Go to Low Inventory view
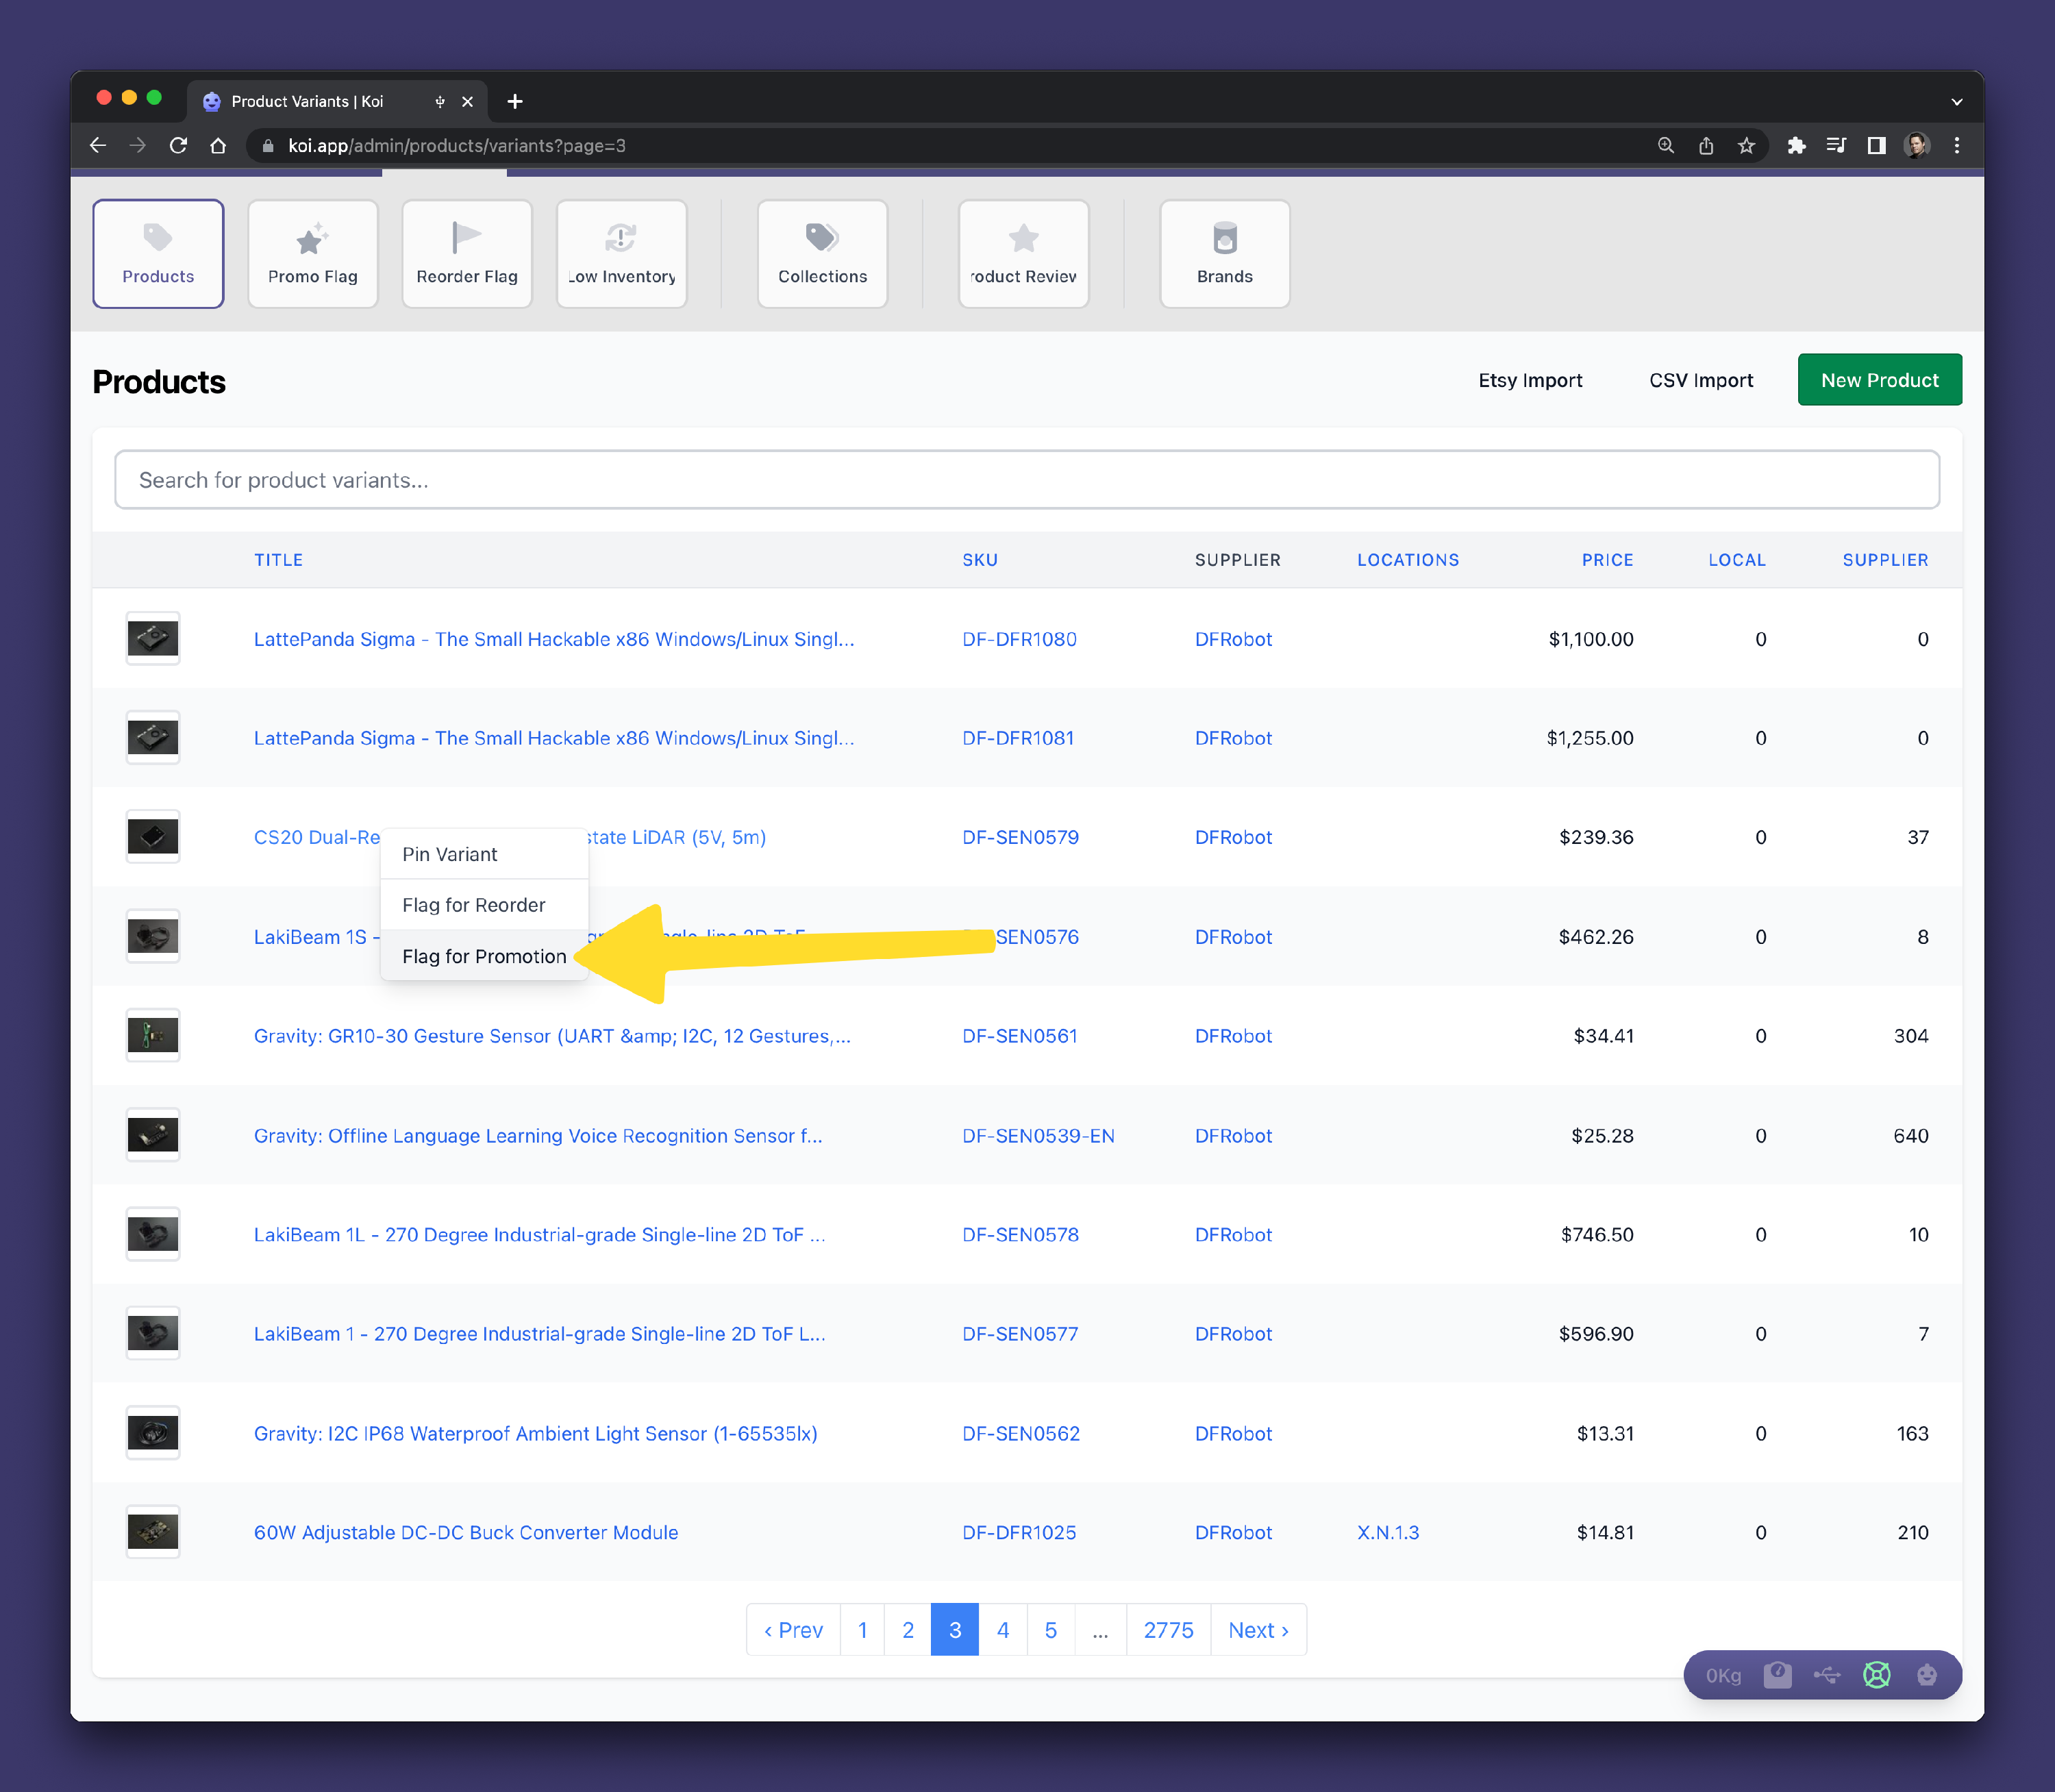The image size is (2055, 1792). point(621,254)
